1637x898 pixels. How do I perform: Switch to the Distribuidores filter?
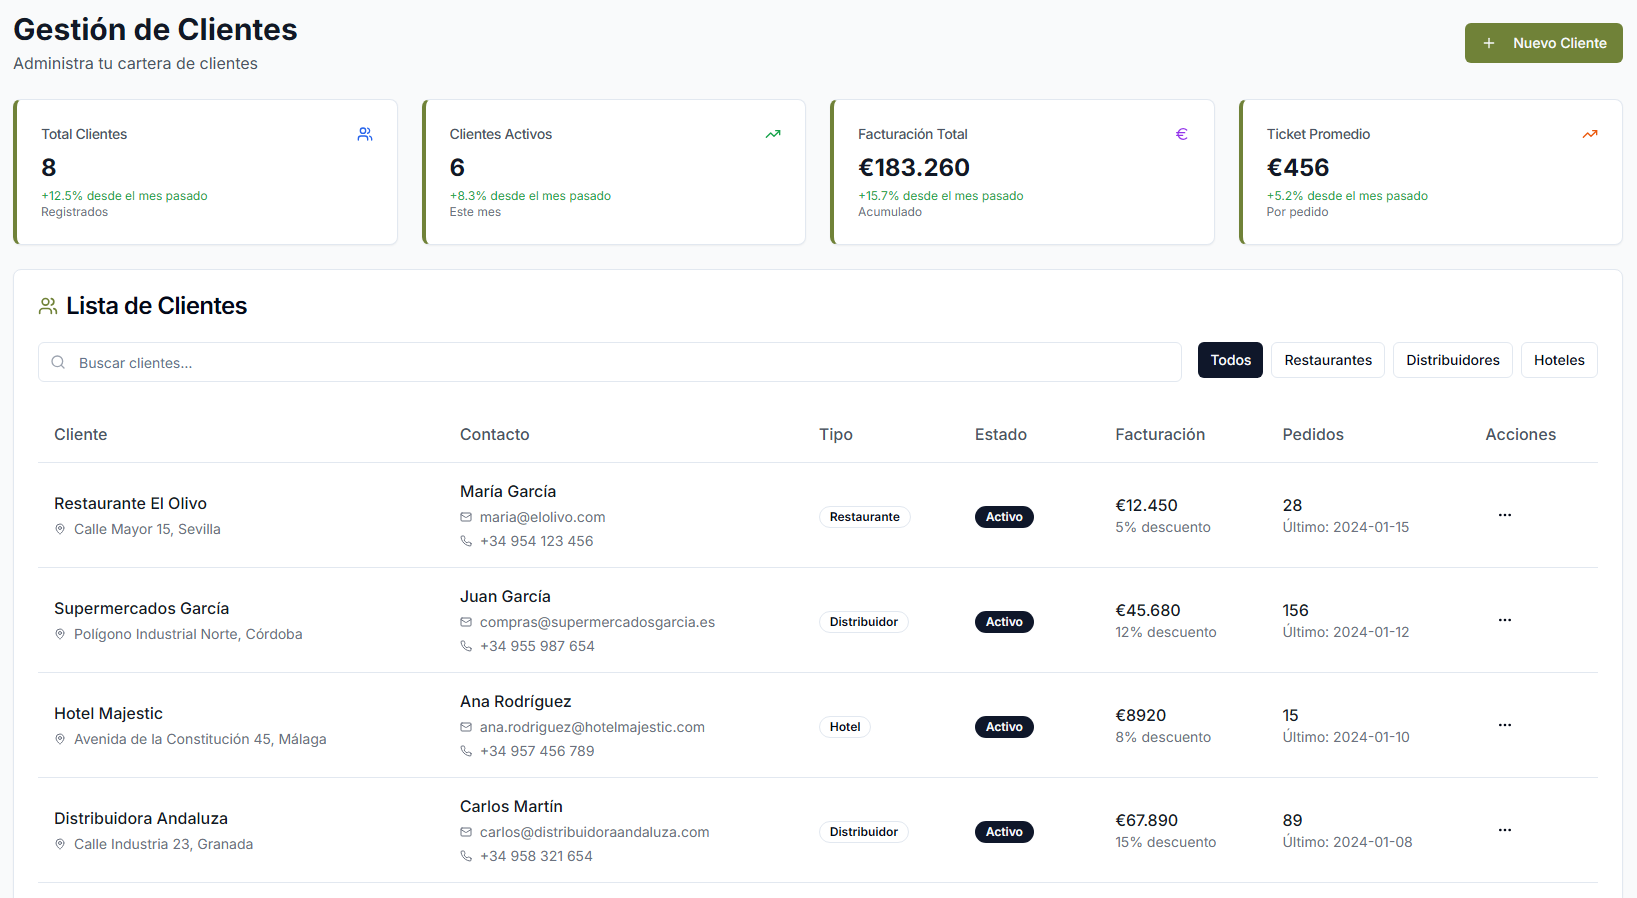tap(1452, 360)
